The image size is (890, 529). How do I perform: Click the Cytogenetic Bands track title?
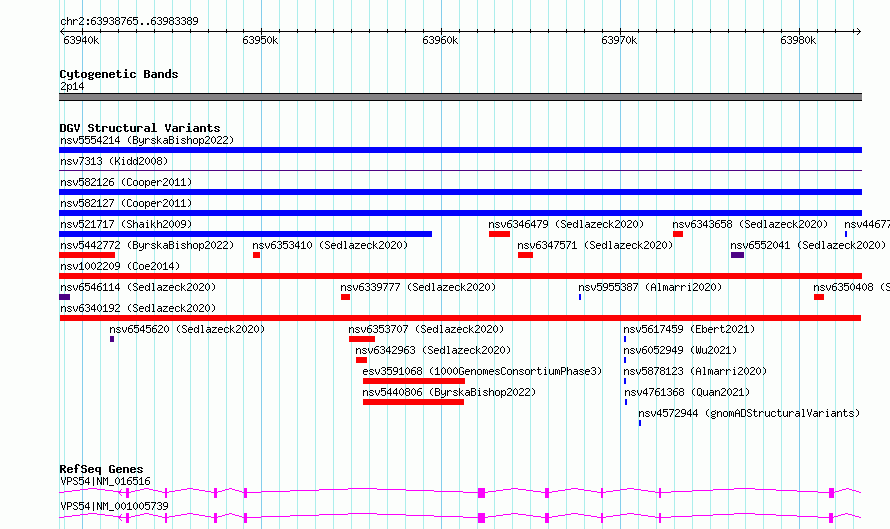[119, 74]
